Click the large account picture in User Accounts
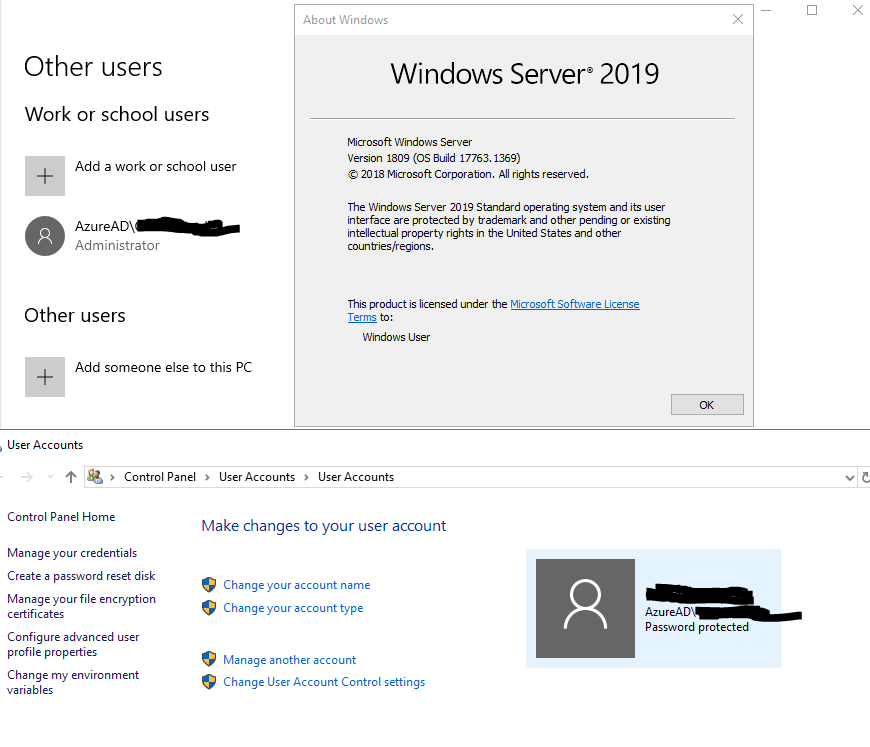The image size is (870, 747). pyautogui.click(x=585, y=608)
